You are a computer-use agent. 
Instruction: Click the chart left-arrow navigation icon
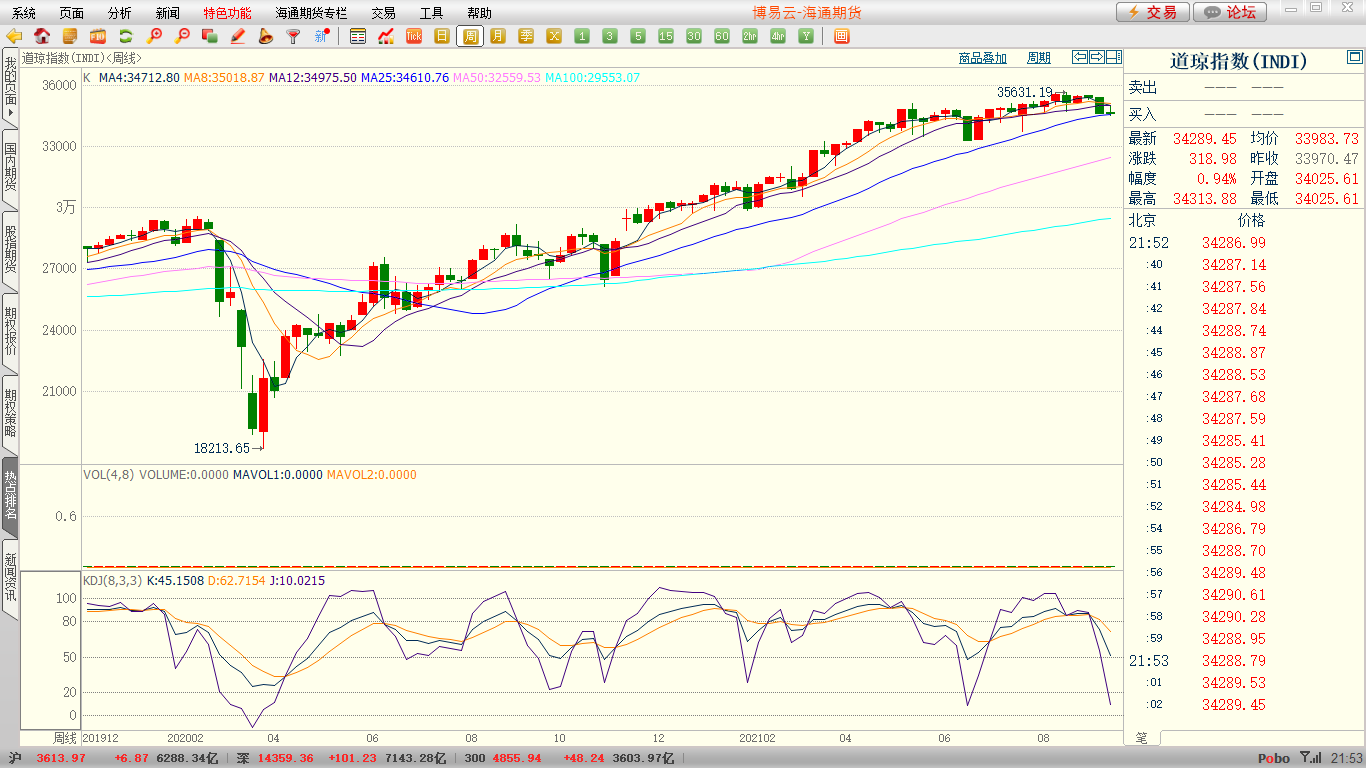(x=1080, y=57)
